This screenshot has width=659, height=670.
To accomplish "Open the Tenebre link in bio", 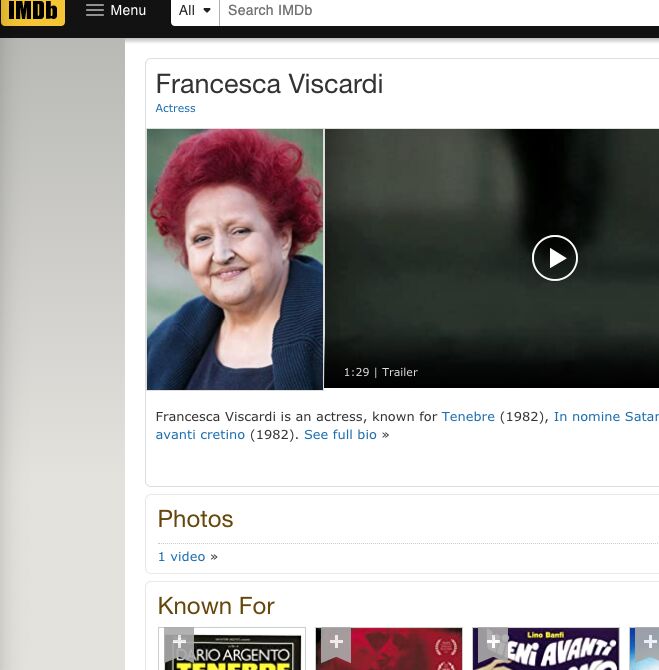I will click(468, 416).
